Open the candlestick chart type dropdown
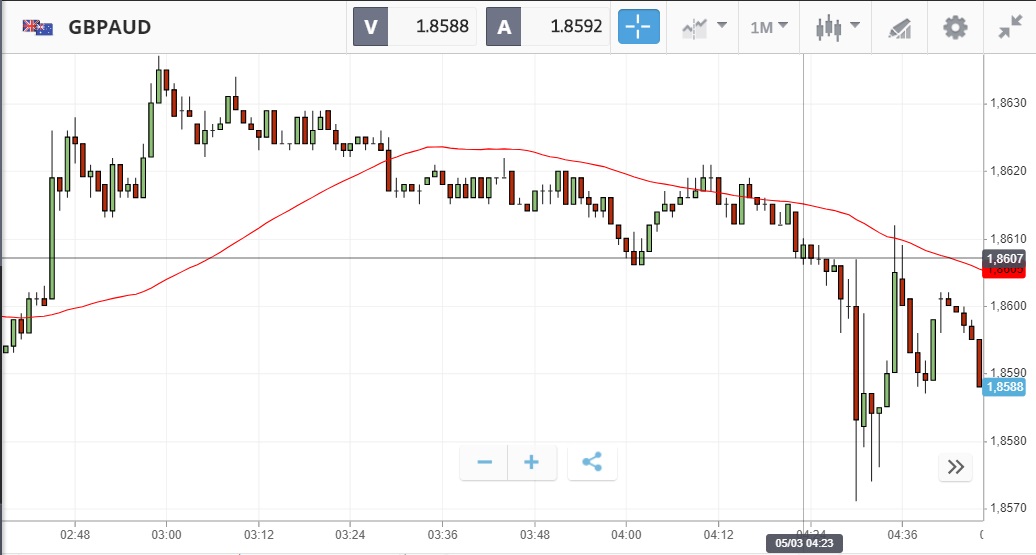The image size is (1036, 555). click(836, 27)
